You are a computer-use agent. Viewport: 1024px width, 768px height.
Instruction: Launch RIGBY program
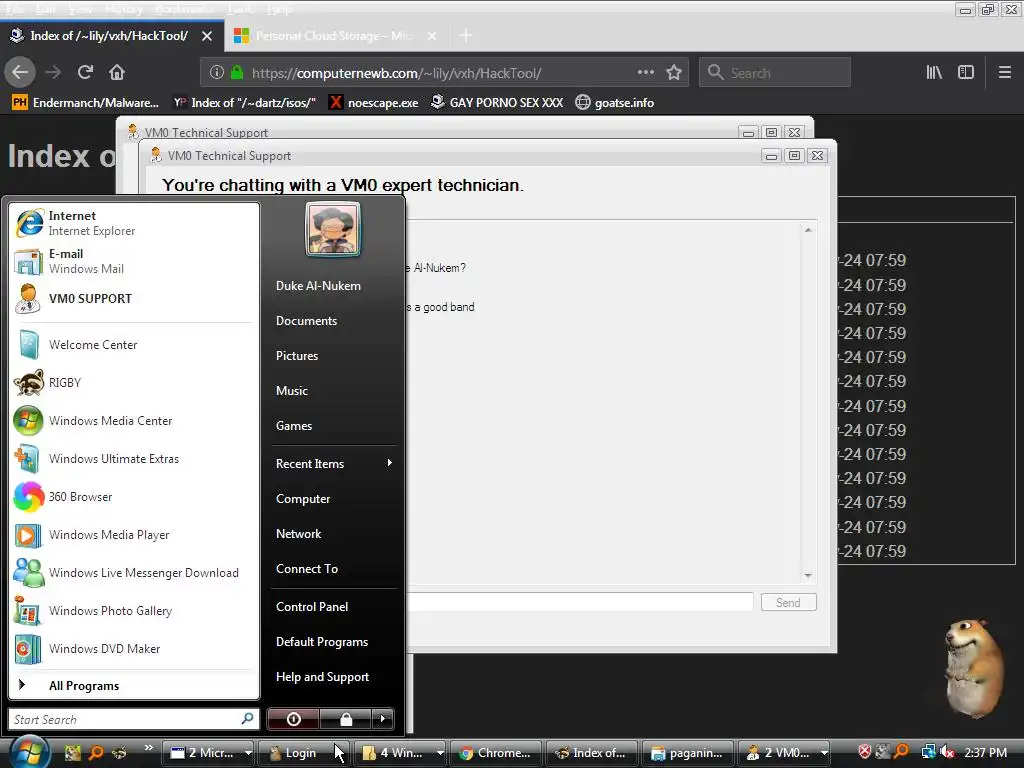[x=133, y=382]
